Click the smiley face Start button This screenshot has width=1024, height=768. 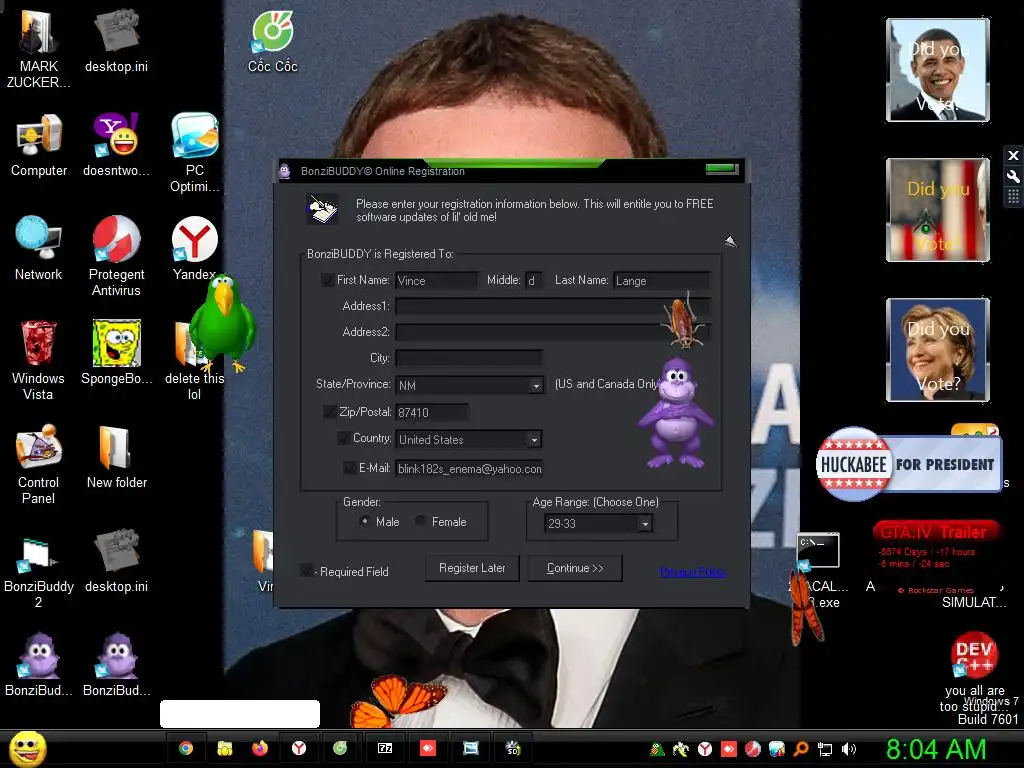[x=27, y=748]
